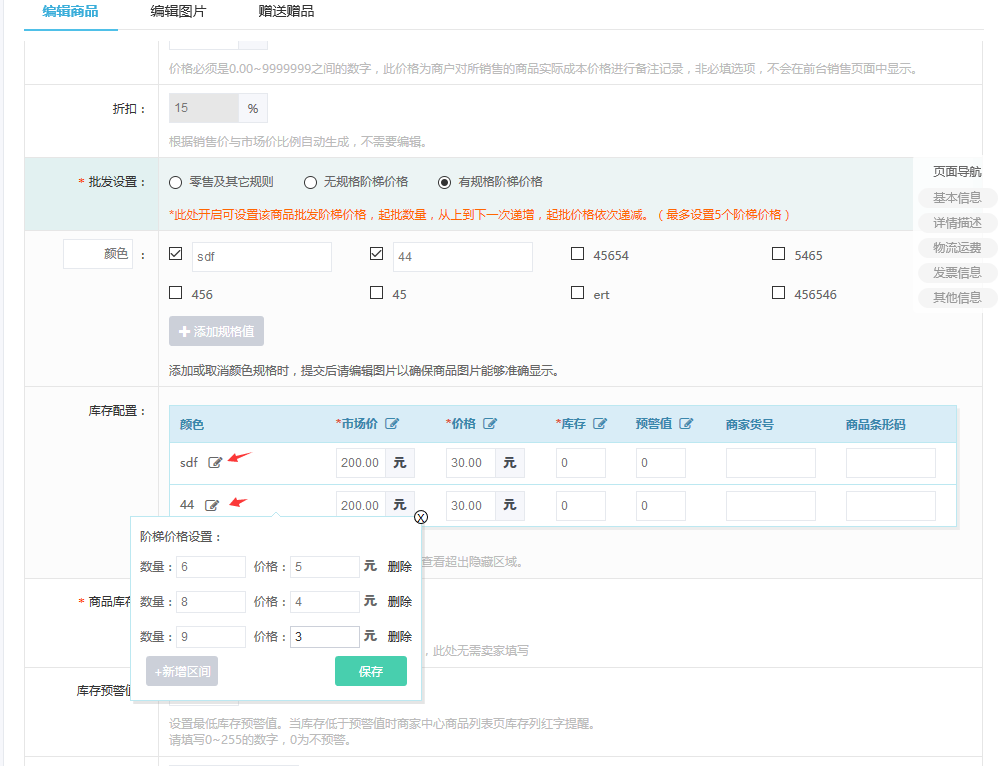Open tier price editor for 44 row
The image size is (1003, 766).
(x=212, y=506)
